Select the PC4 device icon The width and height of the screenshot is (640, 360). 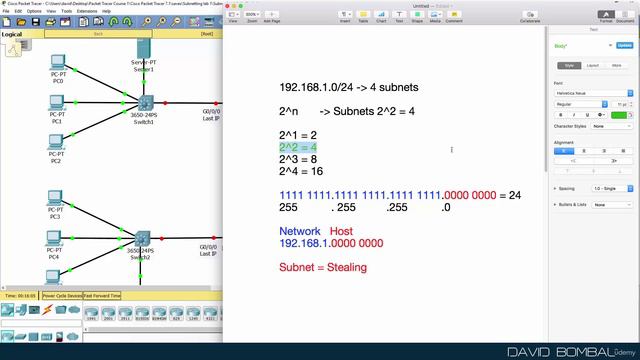click(x=53, y=238)
